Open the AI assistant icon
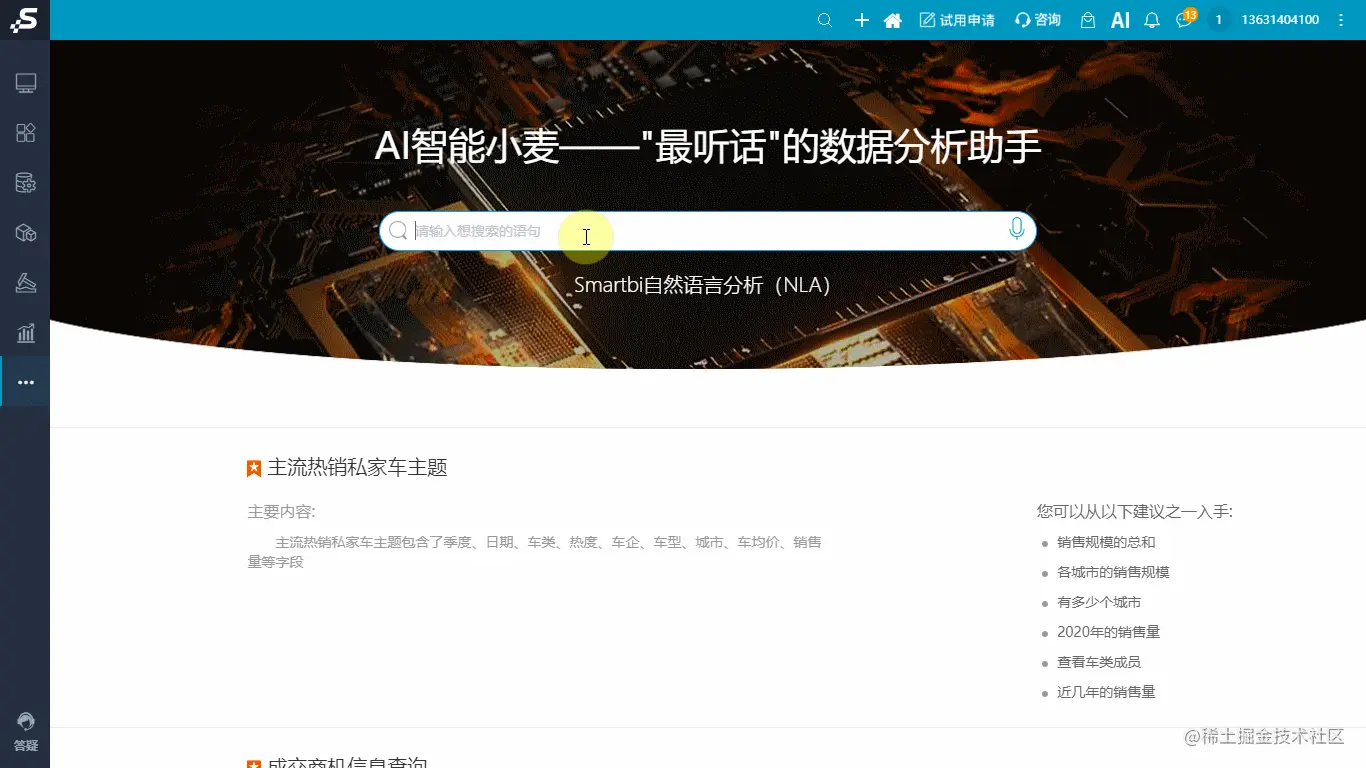Image resolution: width=1366 pixels, height=768 pixels. pyautogui.click(x=1119, y=20)
